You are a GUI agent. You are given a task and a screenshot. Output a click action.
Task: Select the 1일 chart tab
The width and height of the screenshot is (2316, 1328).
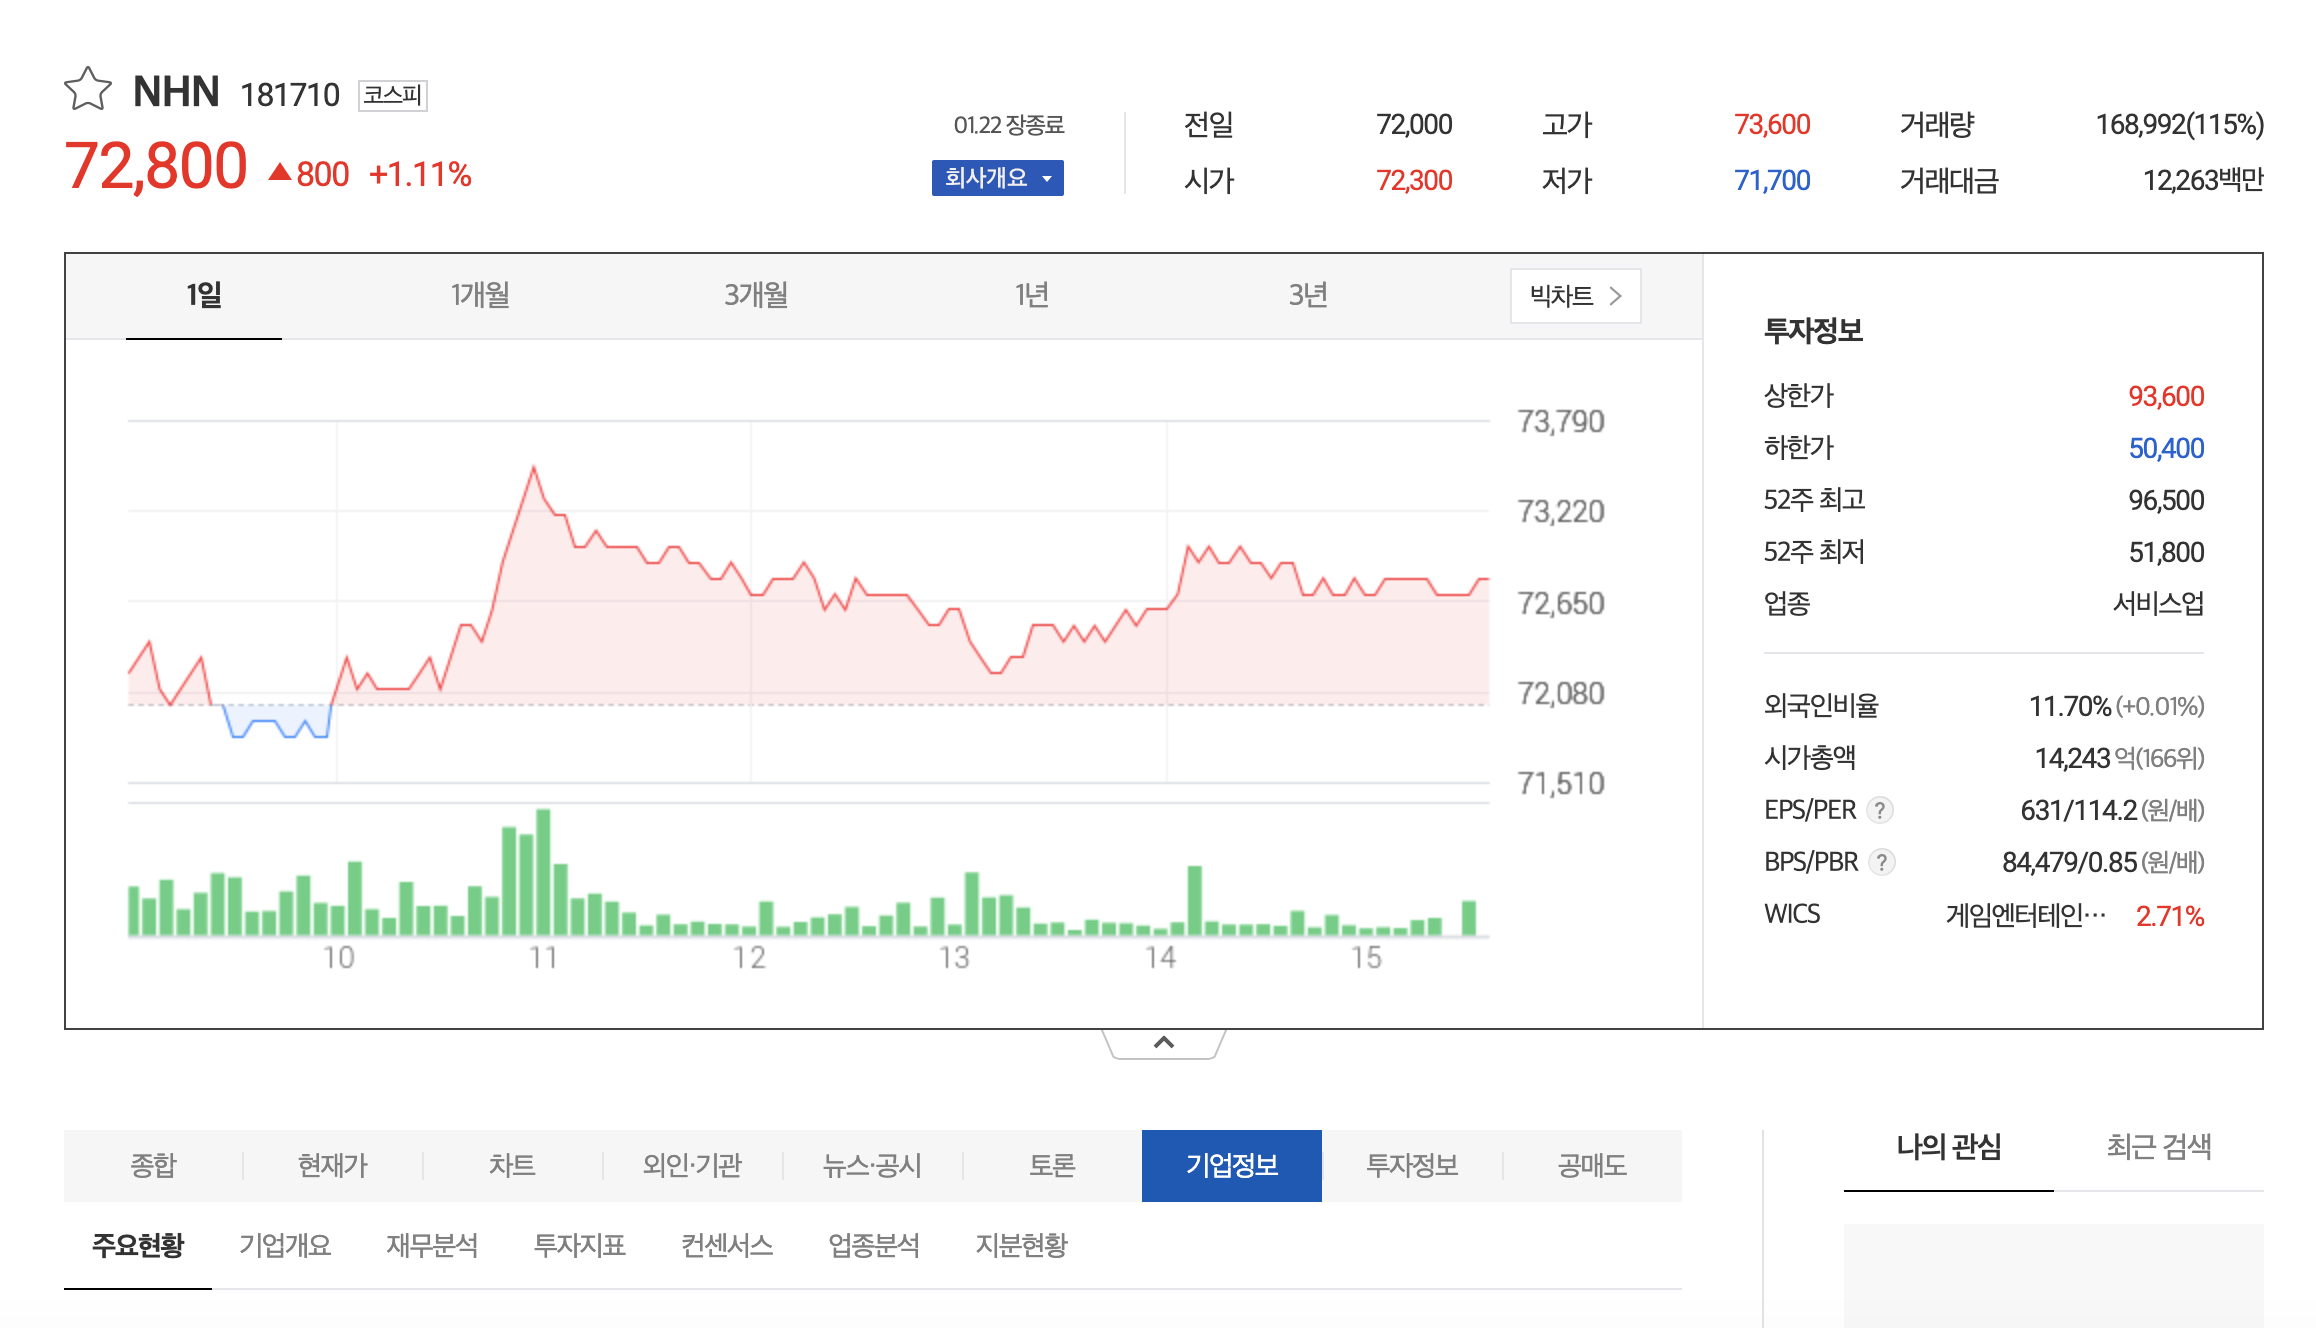204,295
